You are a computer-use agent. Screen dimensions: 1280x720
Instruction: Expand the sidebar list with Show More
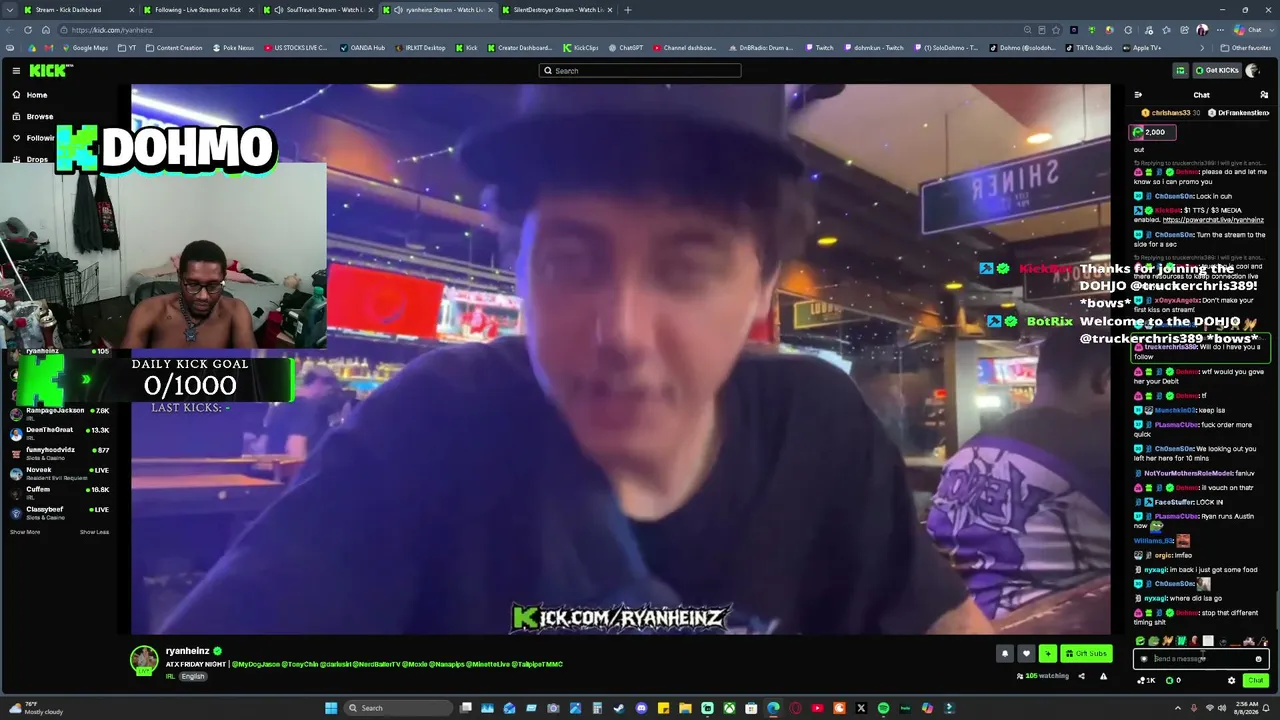pos(25,532)
